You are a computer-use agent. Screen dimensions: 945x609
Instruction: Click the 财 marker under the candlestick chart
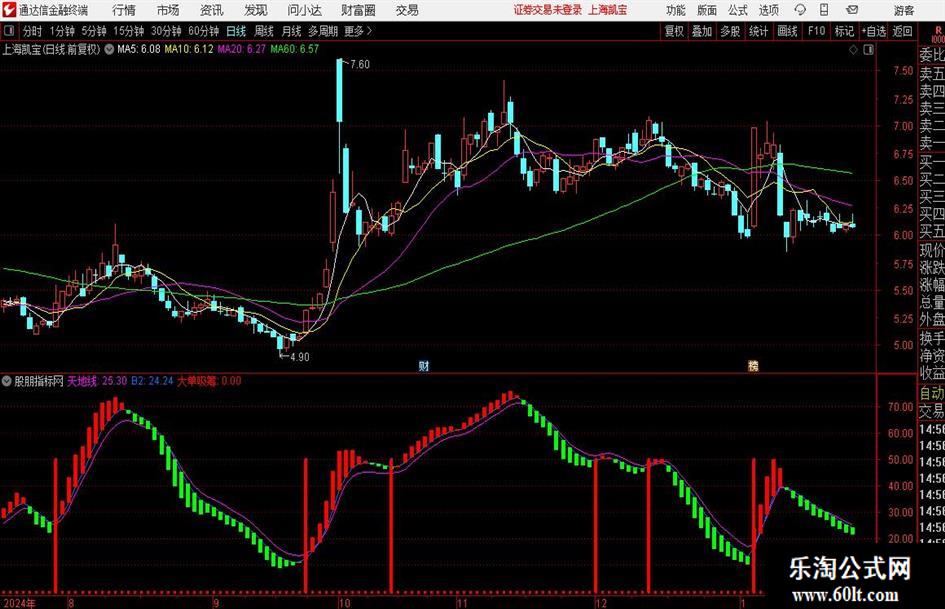[x=424, y=365]
